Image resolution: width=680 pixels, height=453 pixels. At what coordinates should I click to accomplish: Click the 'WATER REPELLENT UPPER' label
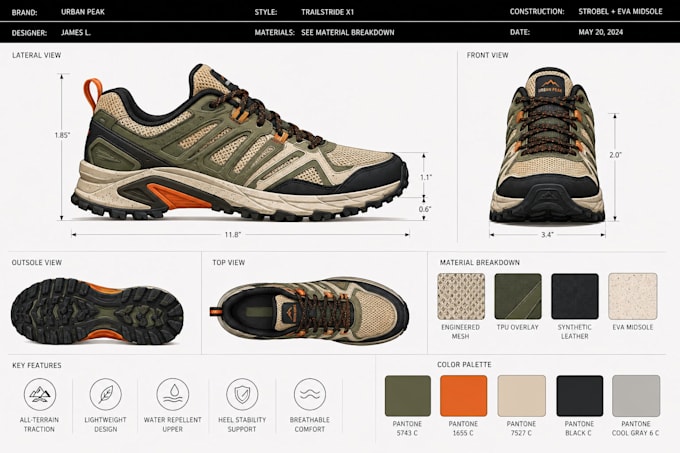pos(173,424)
